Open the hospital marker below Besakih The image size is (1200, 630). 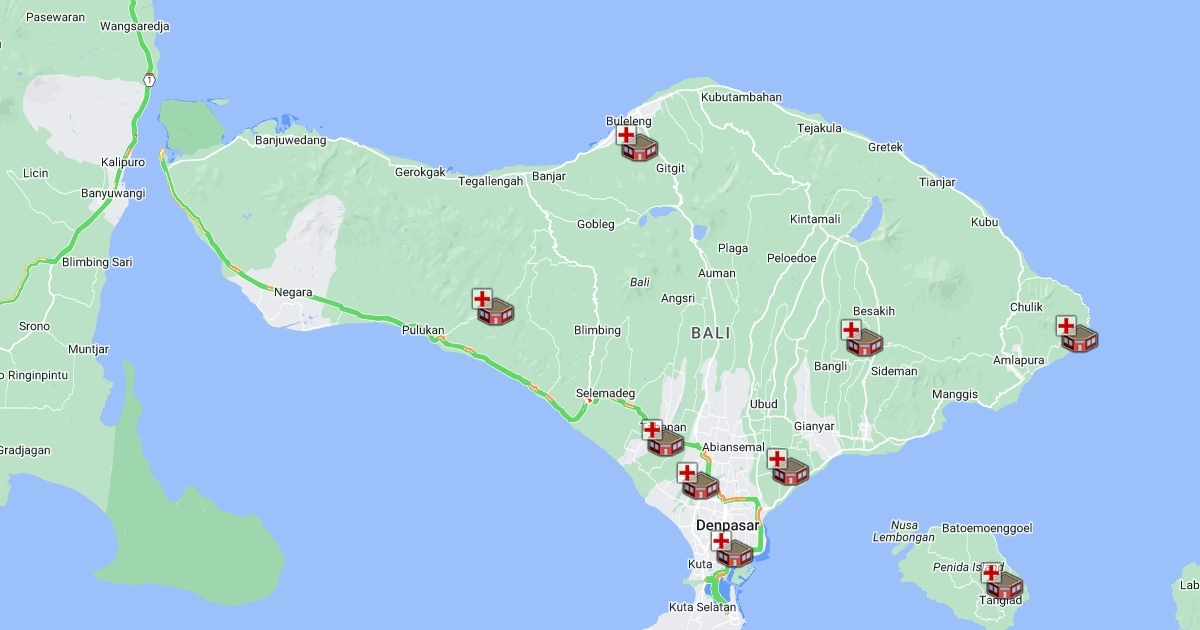(x=861, y=340)
